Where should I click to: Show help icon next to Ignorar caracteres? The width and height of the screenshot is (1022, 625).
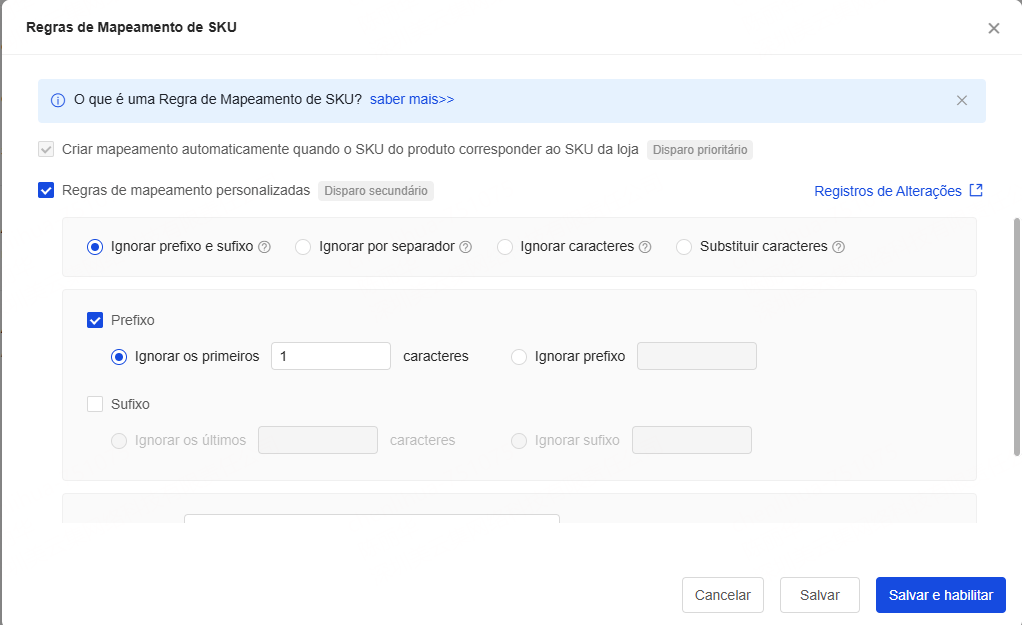click(645, 247)
